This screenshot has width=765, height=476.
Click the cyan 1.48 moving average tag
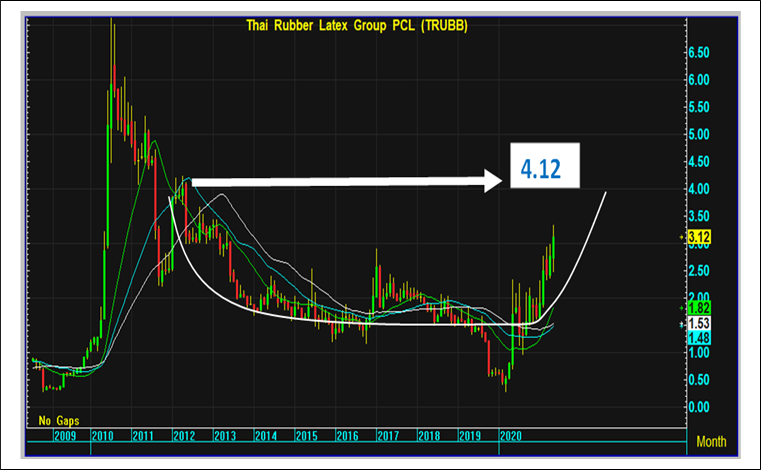699,338
